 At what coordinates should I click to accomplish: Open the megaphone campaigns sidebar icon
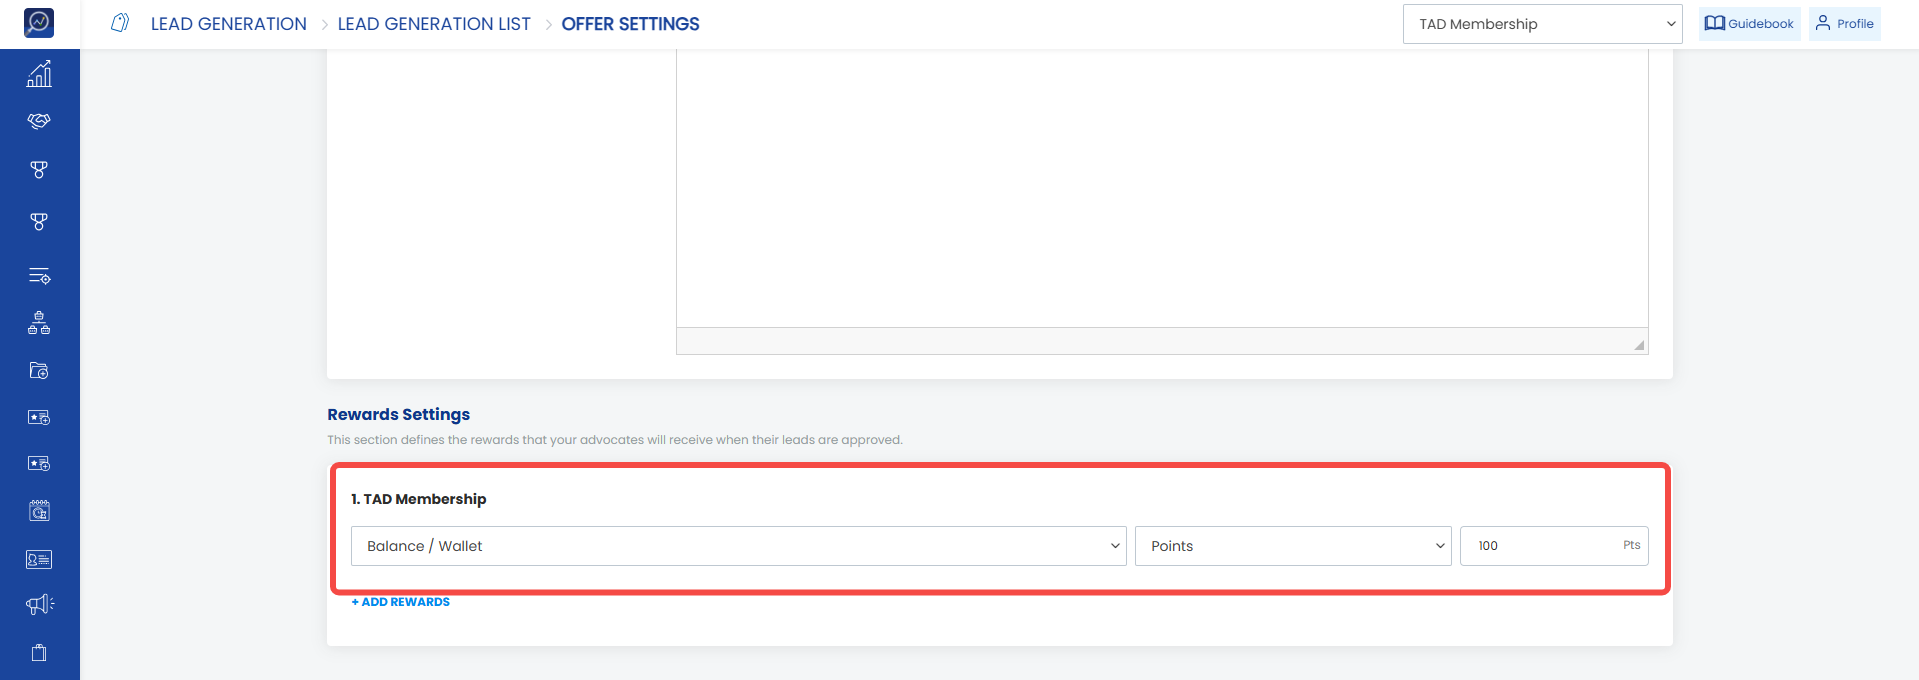pyautogui.click(x=40, y=604)
